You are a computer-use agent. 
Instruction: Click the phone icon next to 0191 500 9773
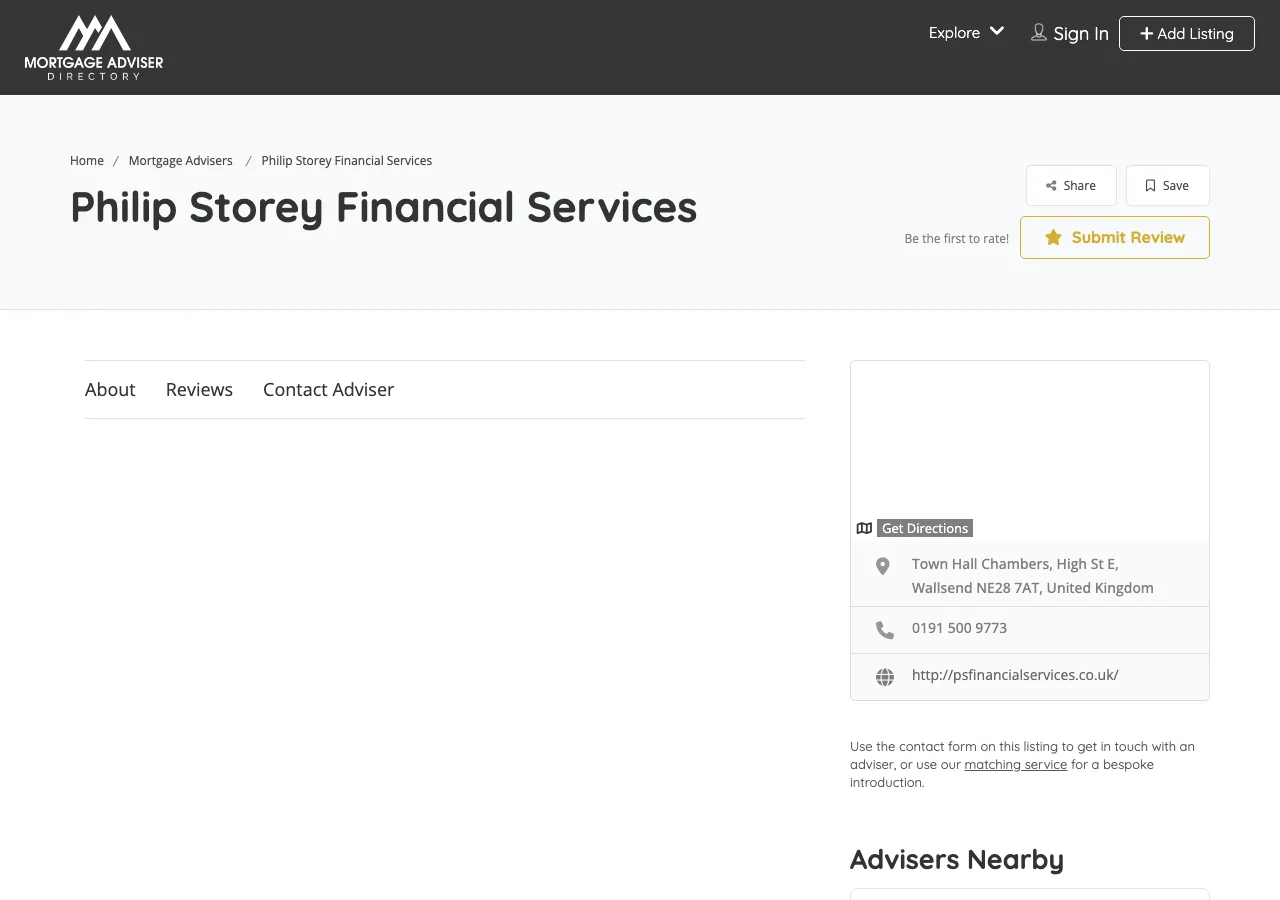pos(884,629)
